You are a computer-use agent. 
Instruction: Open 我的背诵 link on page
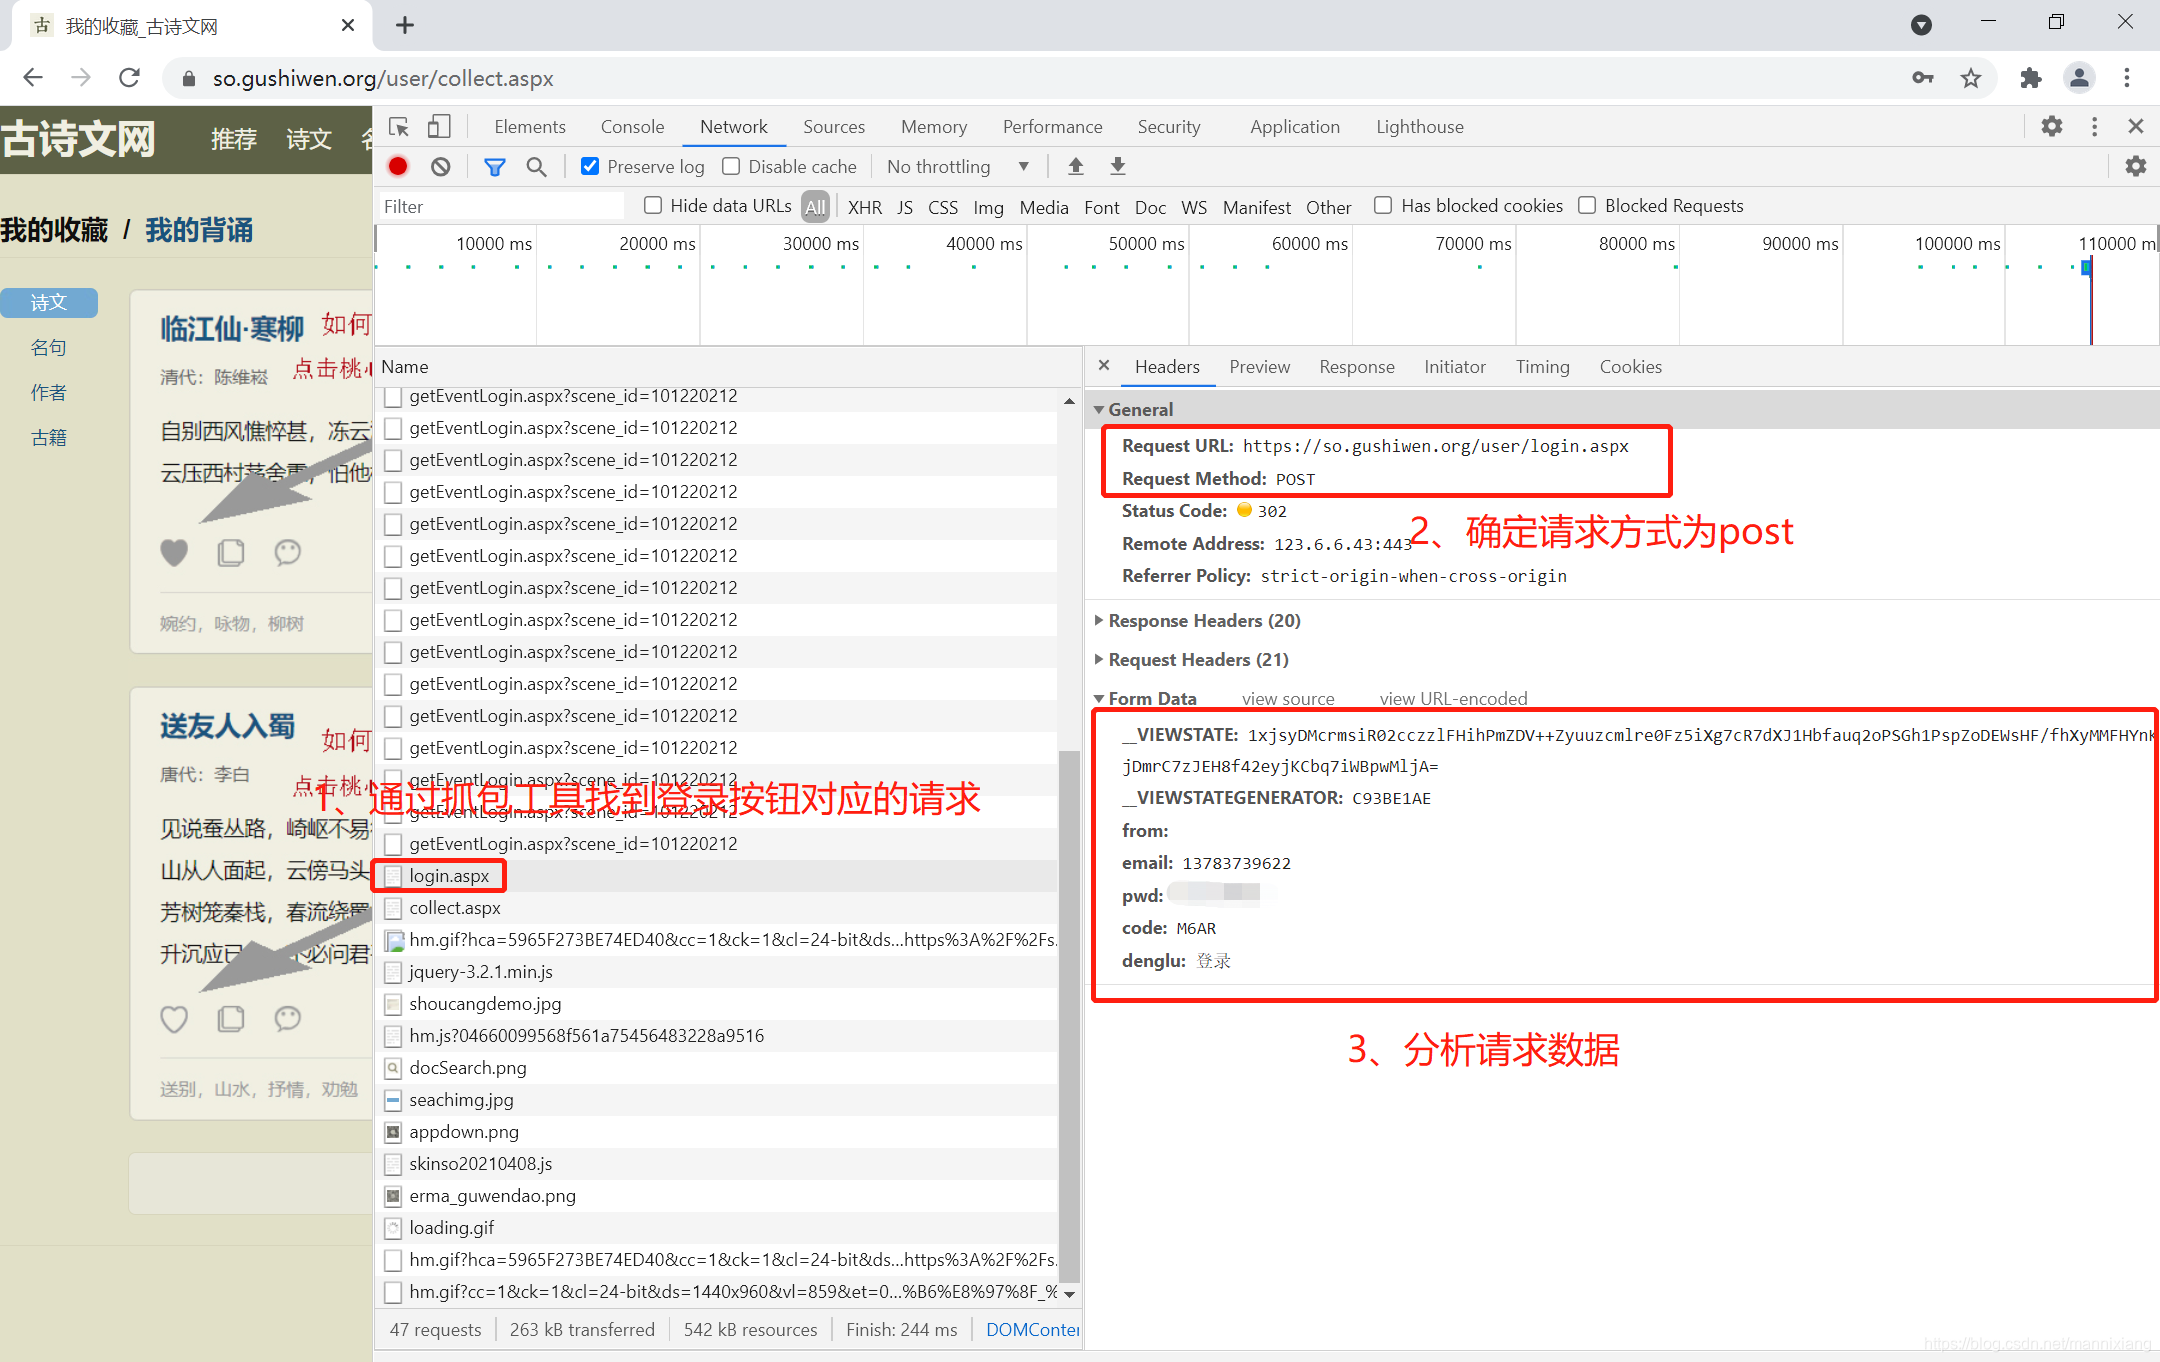(x=199, y=230)
